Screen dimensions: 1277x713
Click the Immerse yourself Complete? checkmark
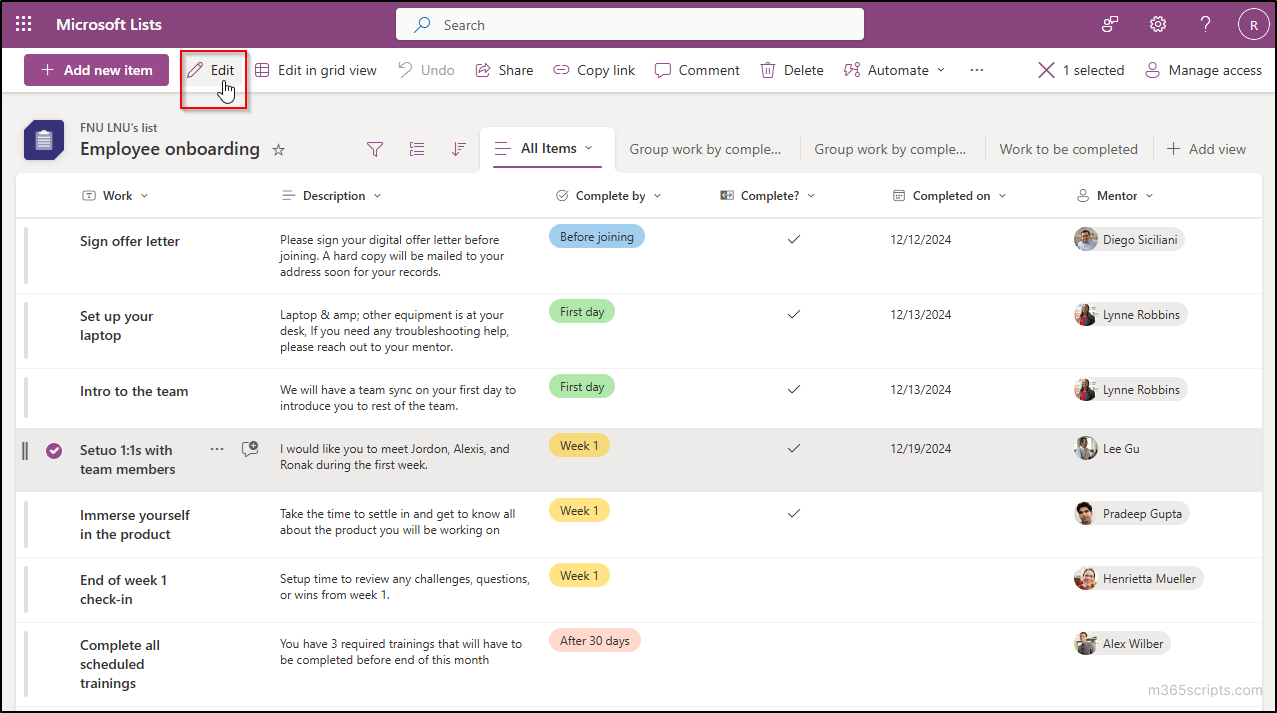794,513
